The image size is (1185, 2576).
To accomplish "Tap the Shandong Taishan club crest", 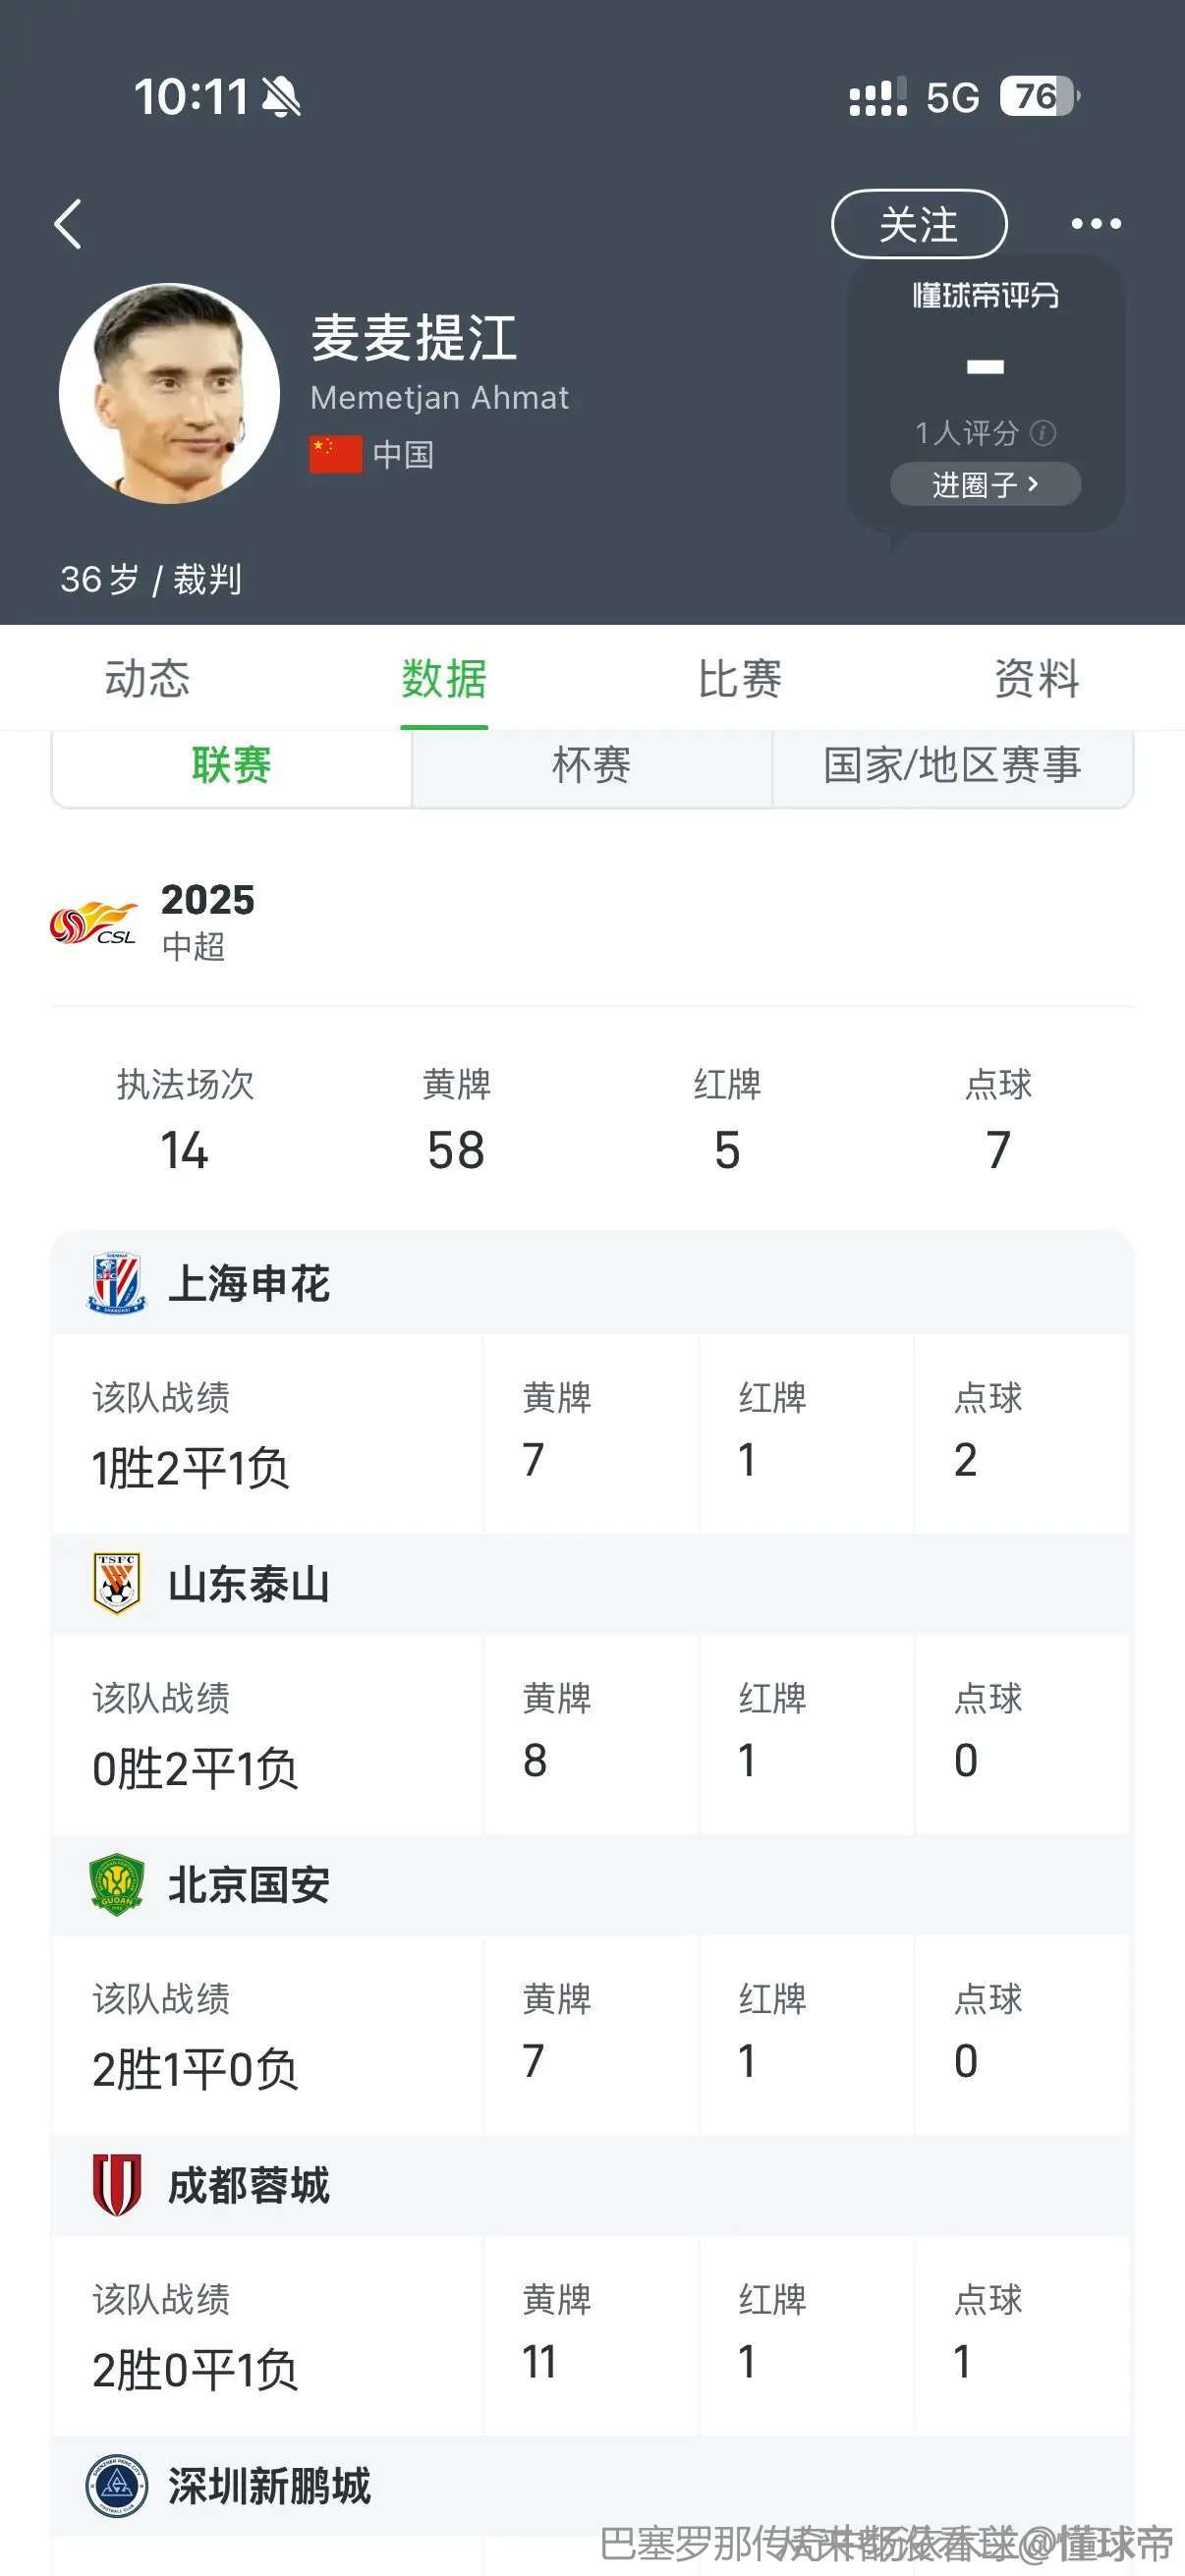I will (x=117, y=1583).
